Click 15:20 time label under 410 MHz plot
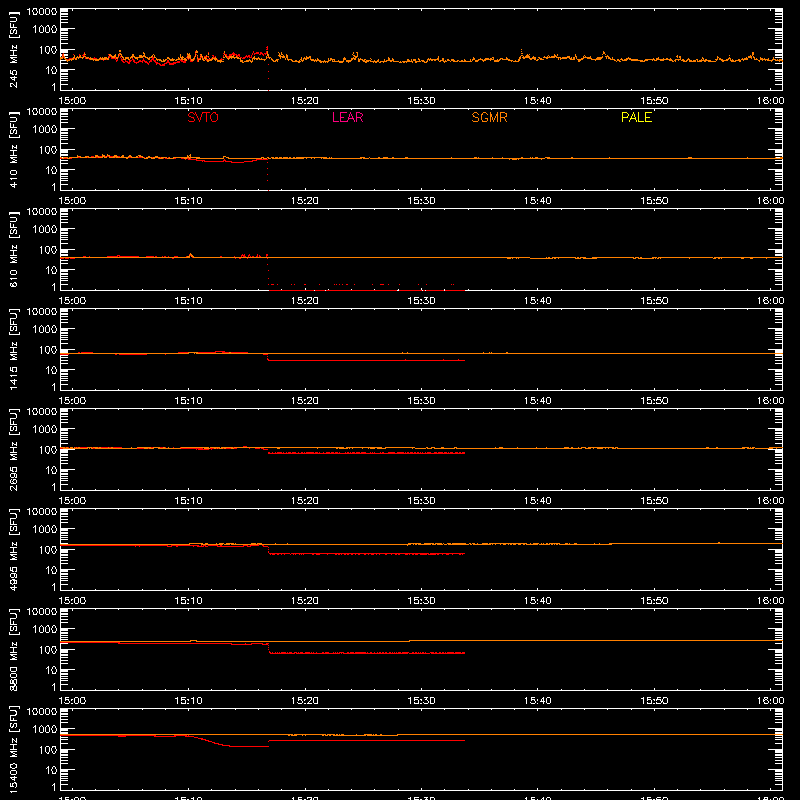 [305, 201]
